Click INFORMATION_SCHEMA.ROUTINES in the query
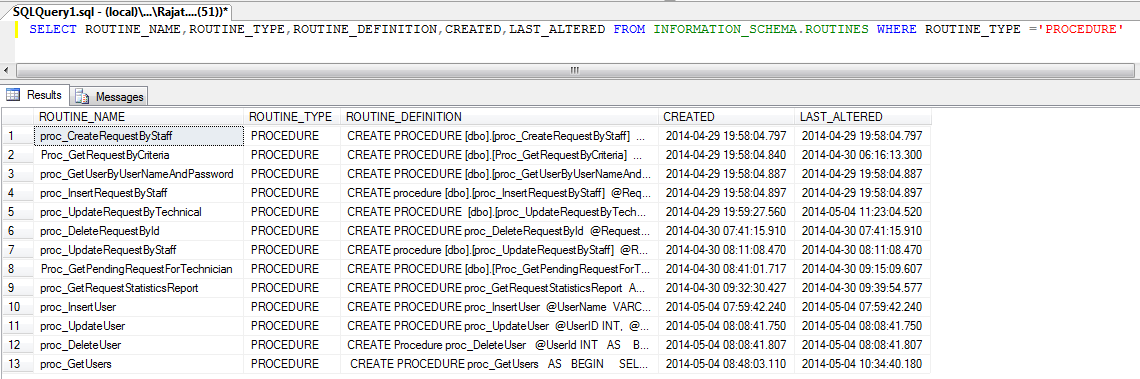Screen dimensions: 1140x379 tap(760, 30)
